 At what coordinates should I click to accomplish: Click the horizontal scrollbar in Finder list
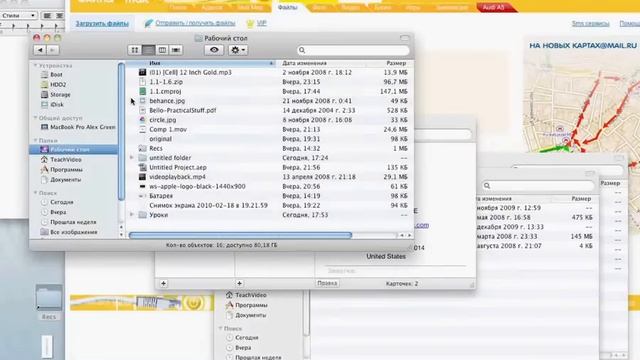click(240, 235)
